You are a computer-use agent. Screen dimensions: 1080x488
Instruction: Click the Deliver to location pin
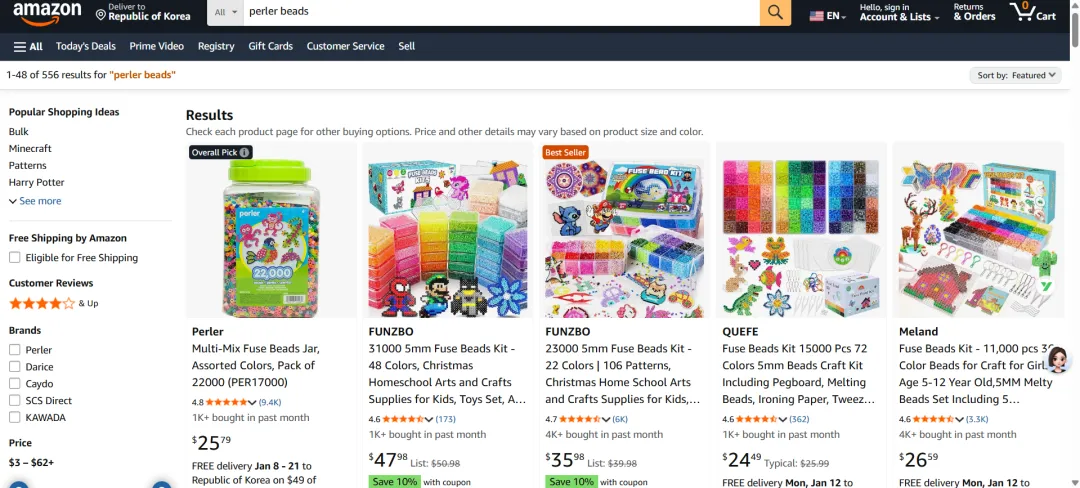101,15
